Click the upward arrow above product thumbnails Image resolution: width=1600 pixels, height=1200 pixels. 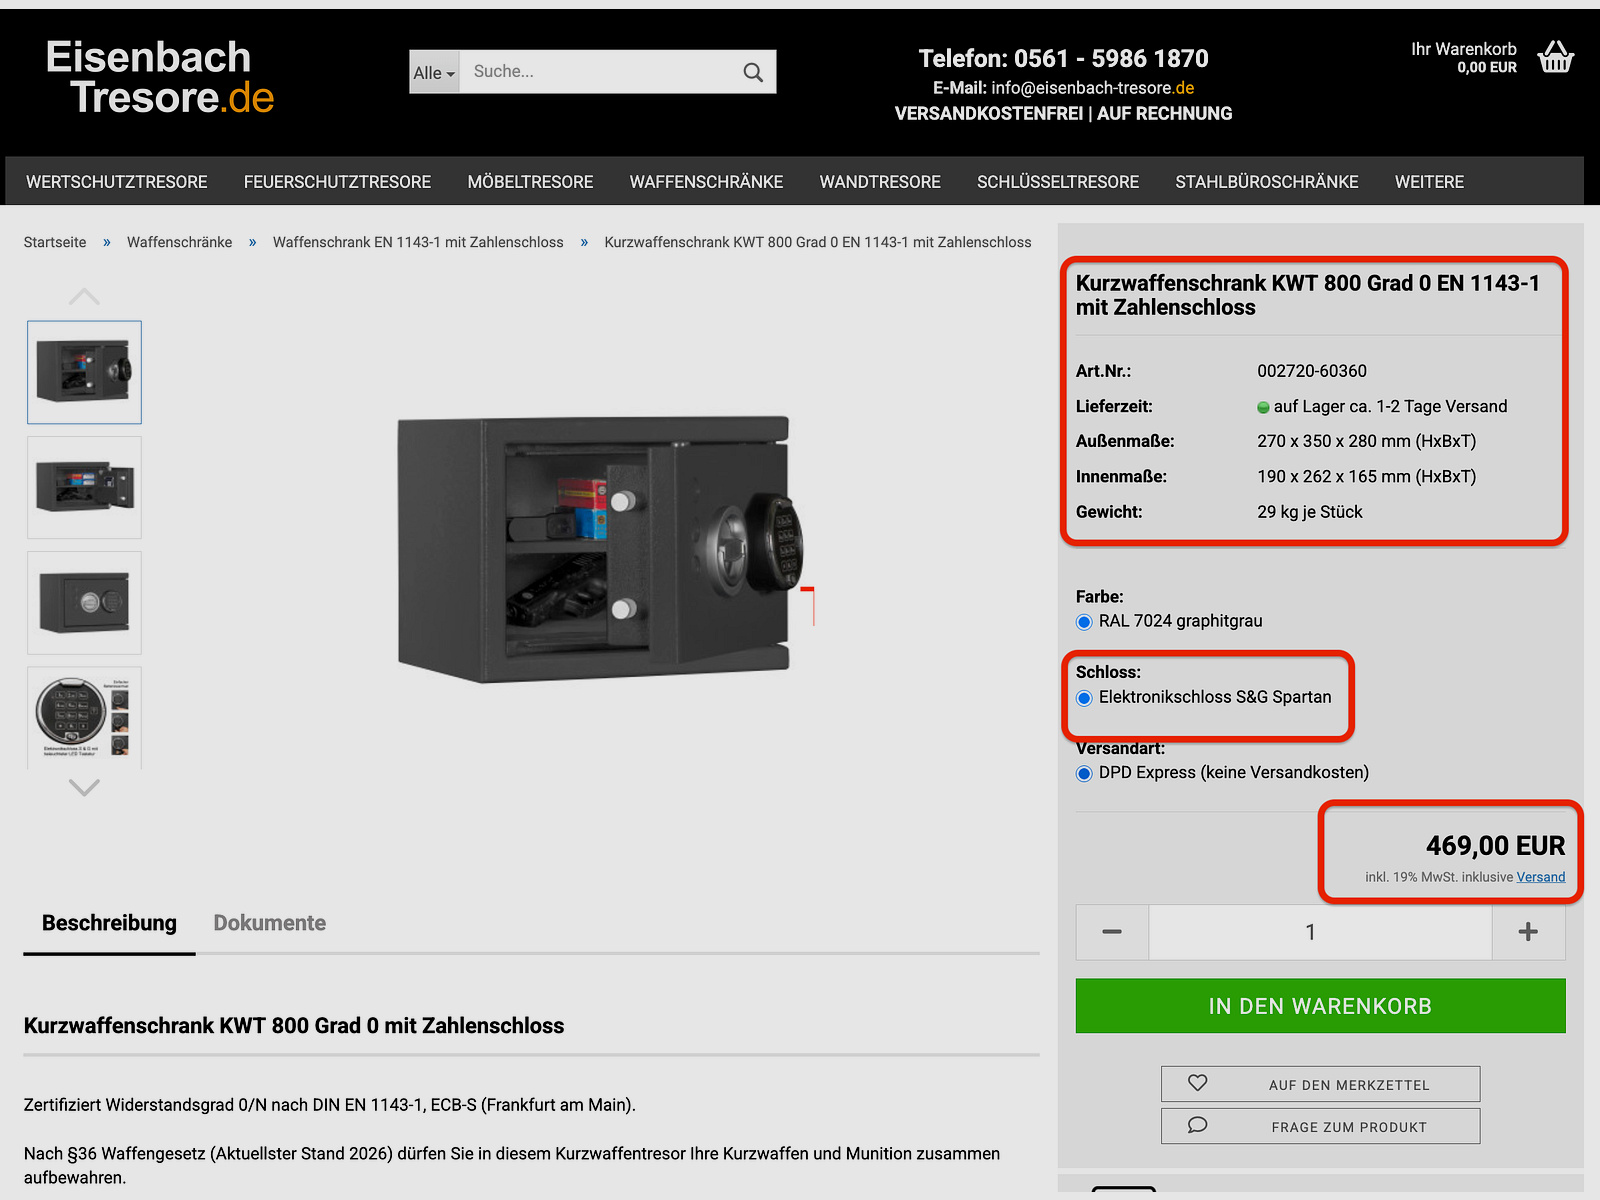pos(84,294)
